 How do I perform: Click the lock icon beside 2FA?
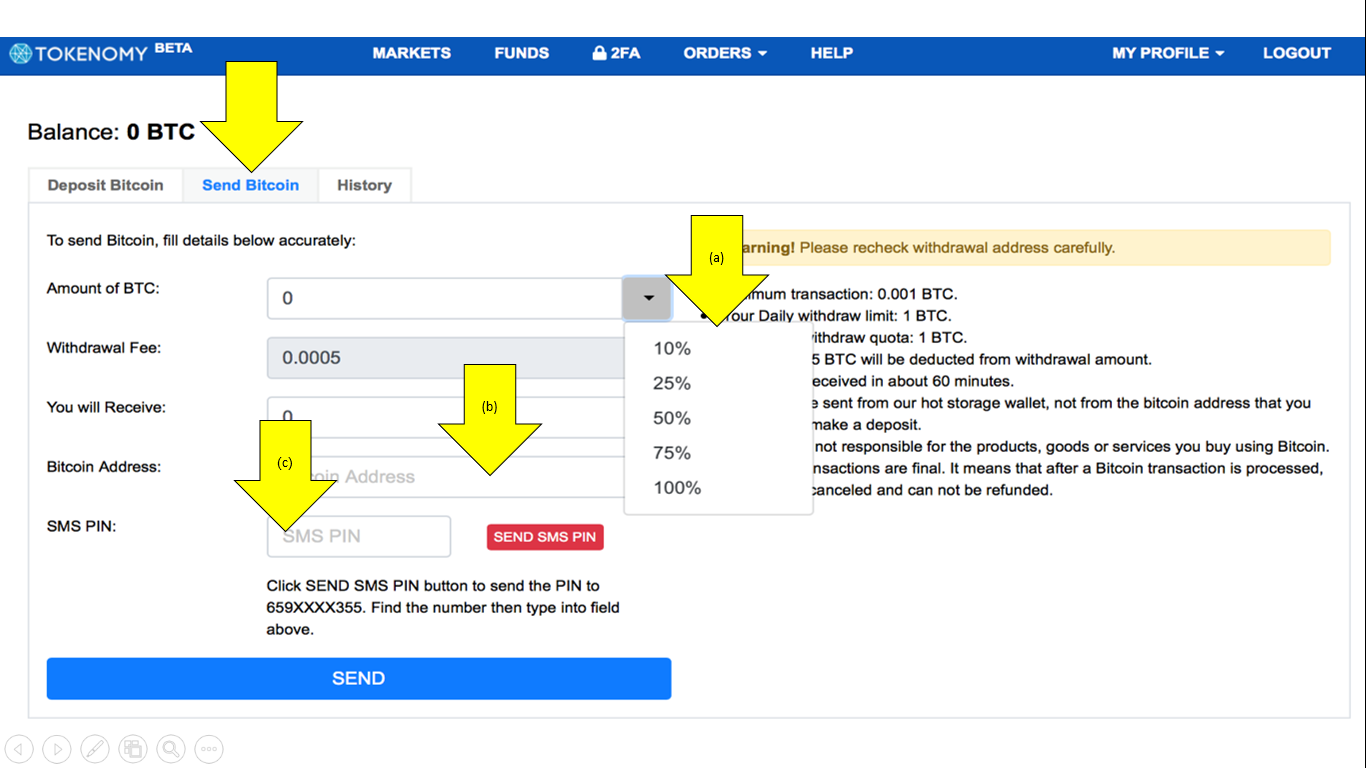[599, 53]
